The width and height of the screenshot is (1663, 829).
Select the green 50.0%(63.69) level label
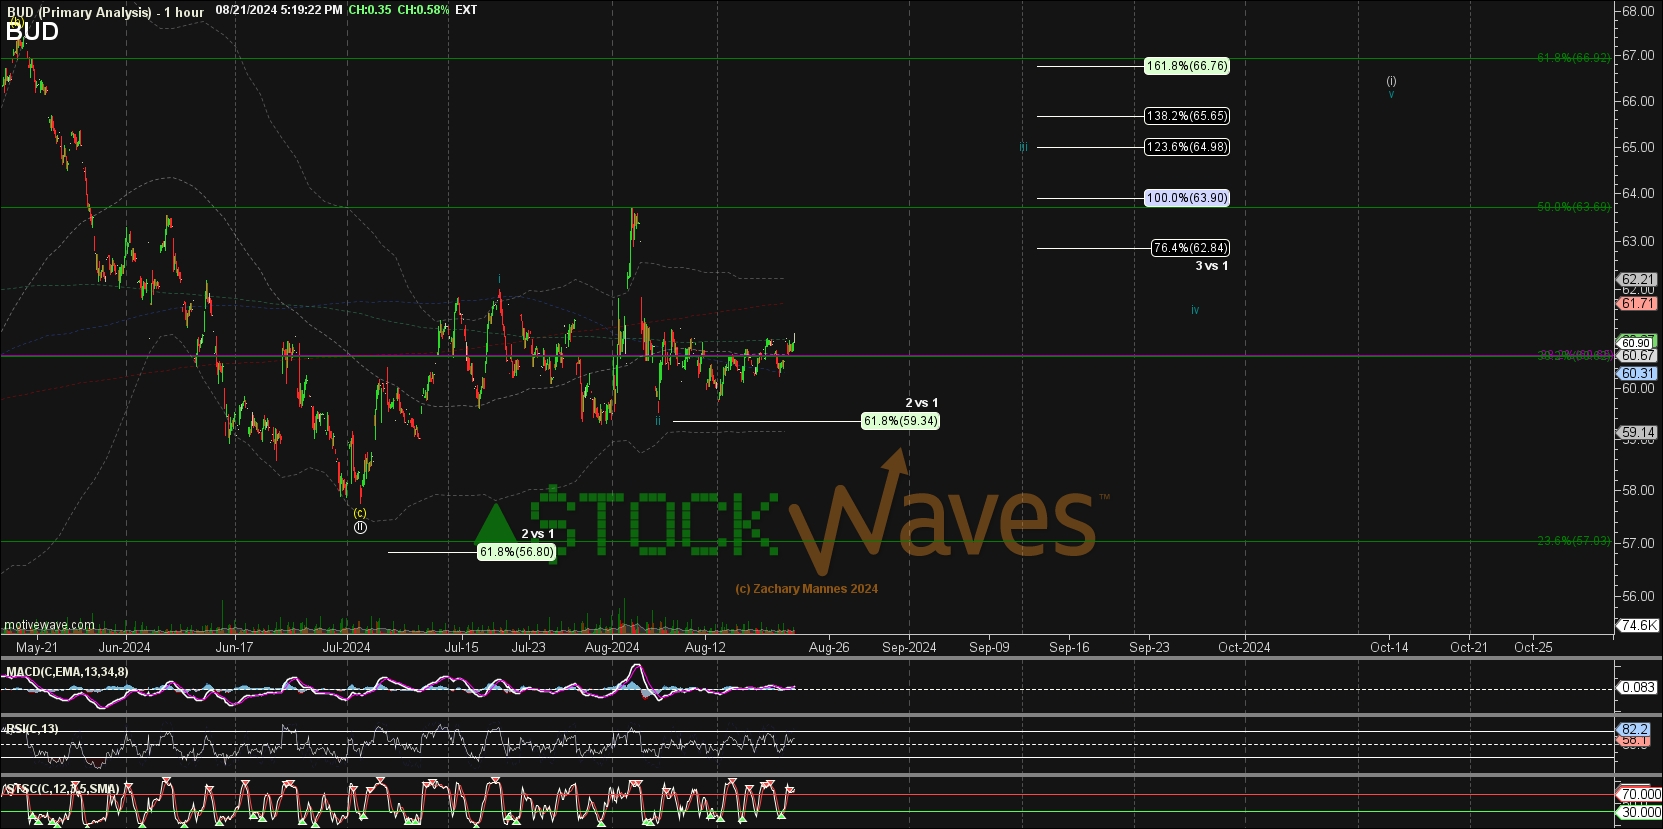[x=1573, y=207]
